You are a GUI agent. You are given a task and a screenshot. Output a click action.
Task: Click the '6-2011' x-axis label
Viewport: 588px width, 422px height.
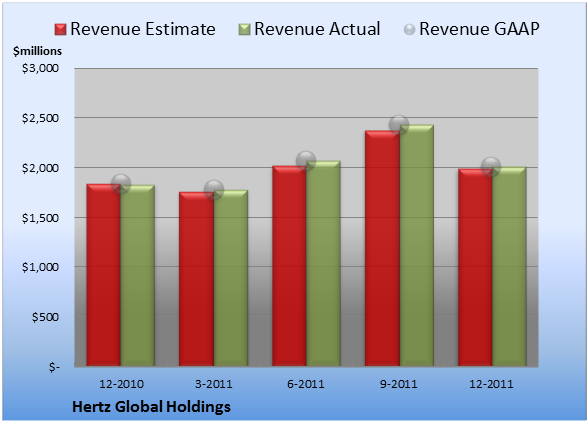click(x=306, y=384)
